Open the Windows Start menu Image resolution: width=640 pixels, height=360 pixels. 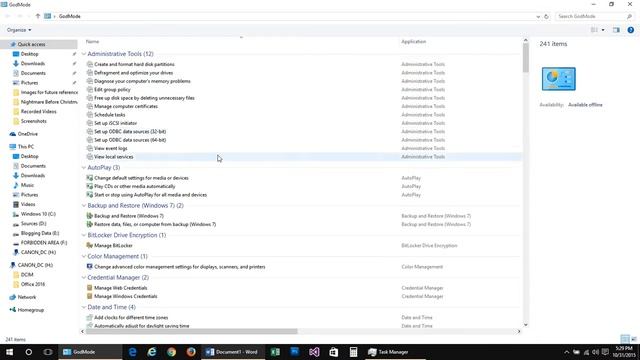[9, 352]
